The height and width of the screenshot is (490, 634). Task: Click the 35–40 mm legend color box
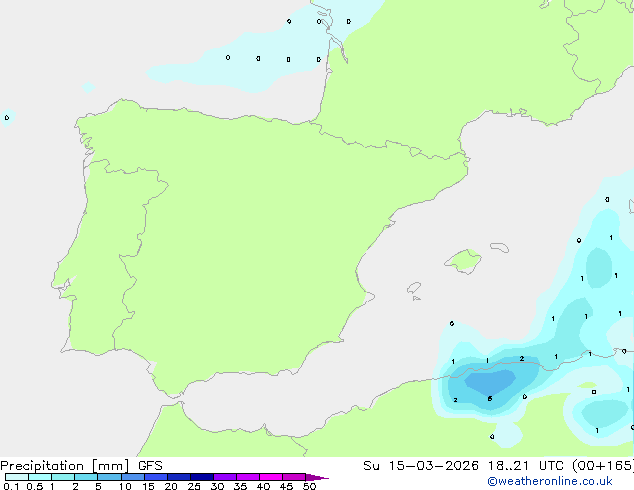pos(248,477)
